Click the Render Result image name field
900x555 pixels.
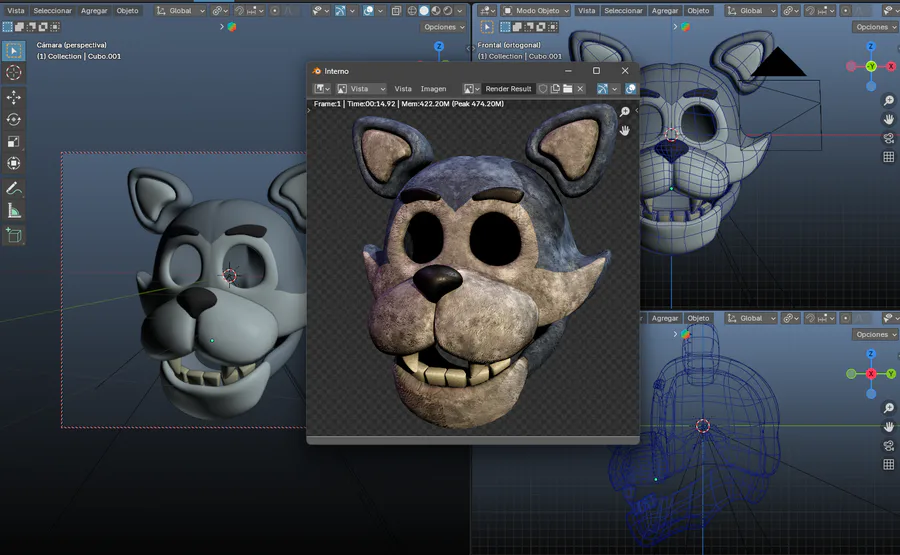[509, 88]
